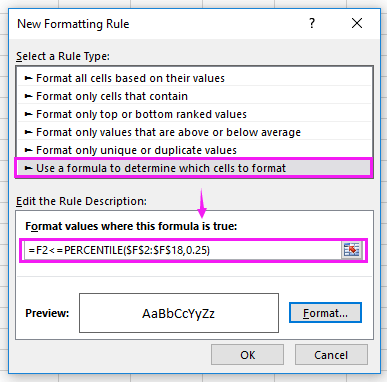Click the 'New Formatting Rule' title bar
387x382 pixels.
pos(160,24)
